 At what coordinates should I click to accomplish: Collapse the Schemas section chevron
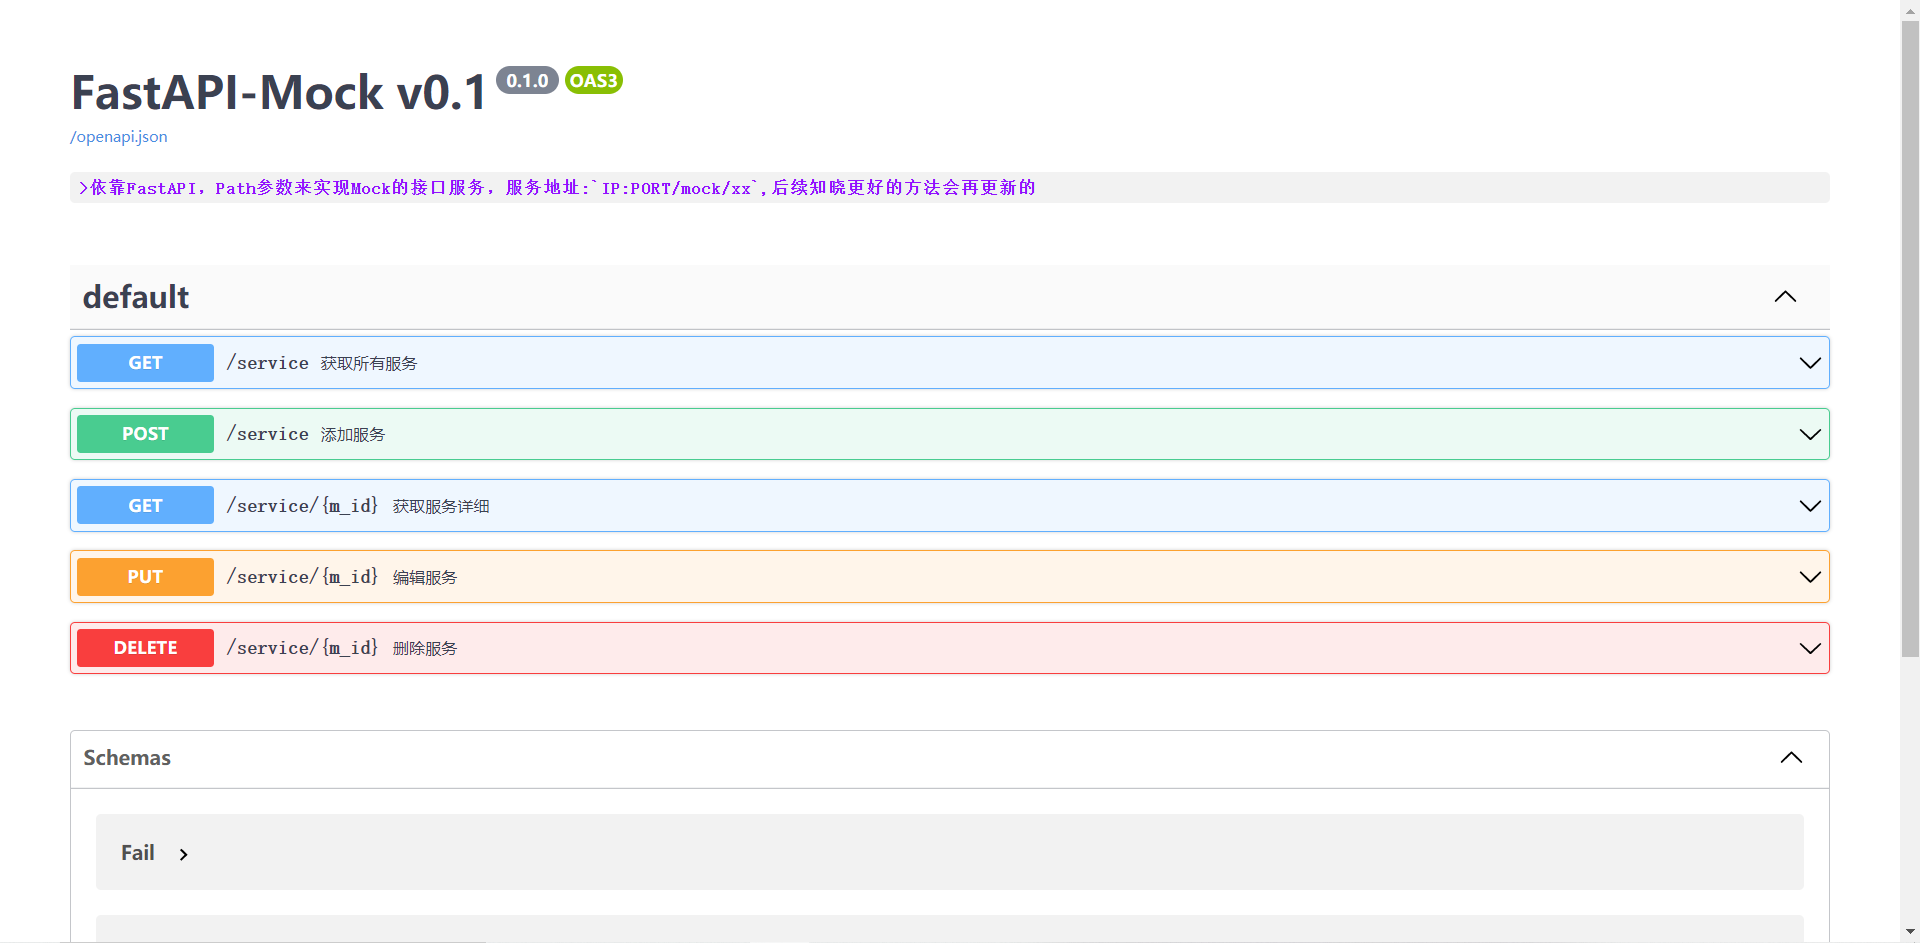pos(1791,758)
